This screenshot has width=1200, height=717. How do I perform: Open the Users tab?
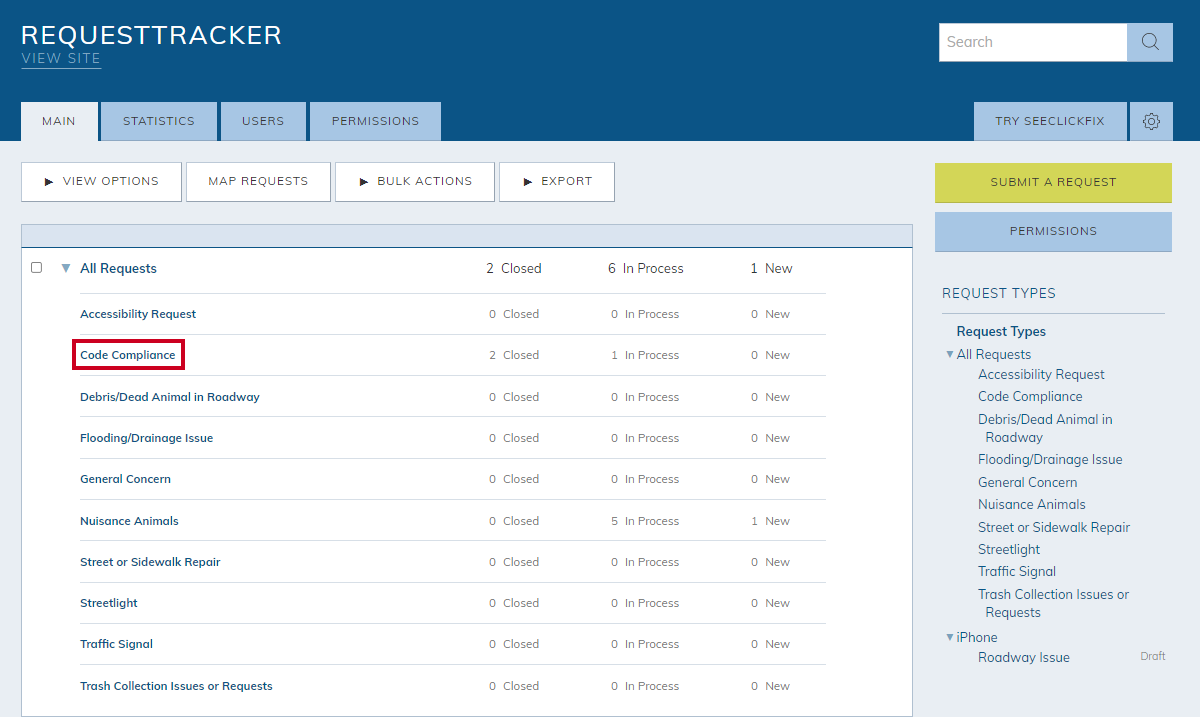[263, 121]
